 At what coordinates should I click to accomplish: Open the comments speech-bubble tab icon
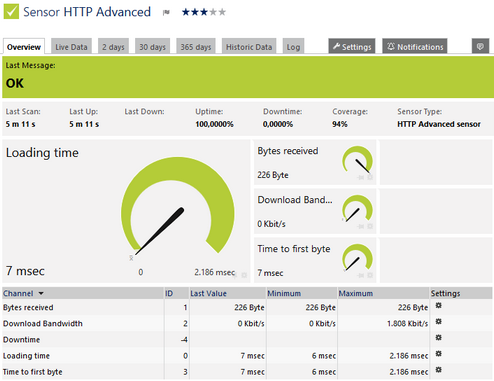(x=480, y=46)
